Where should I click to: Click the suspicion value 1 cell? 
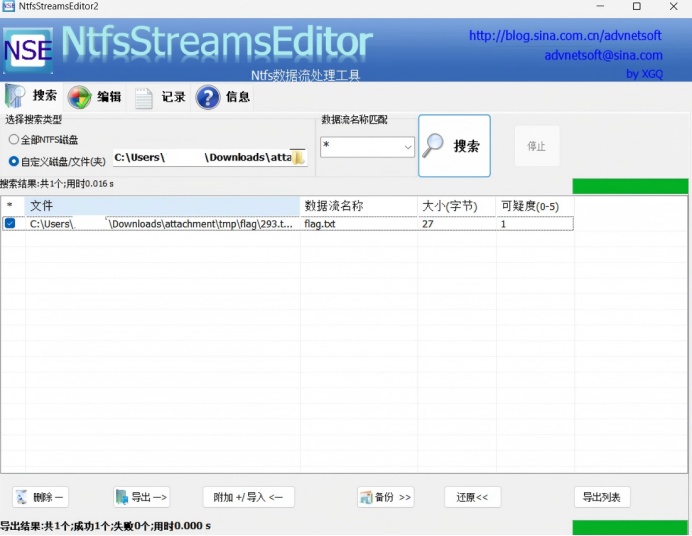click(503, 224)
